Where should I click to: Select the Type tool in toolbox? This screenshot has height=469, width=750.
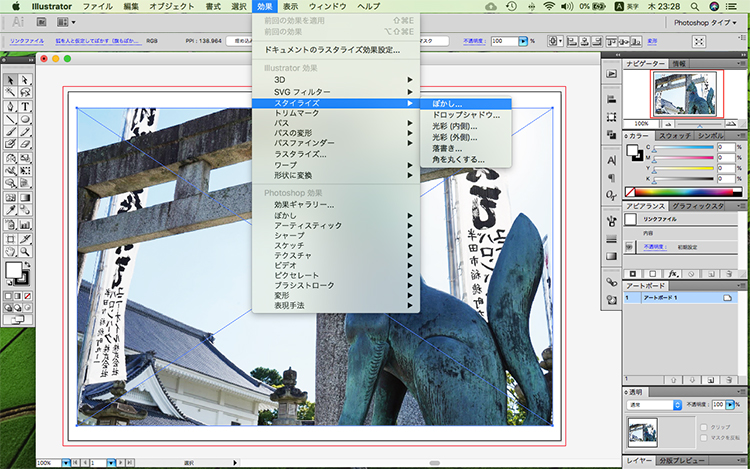[25, 106]
